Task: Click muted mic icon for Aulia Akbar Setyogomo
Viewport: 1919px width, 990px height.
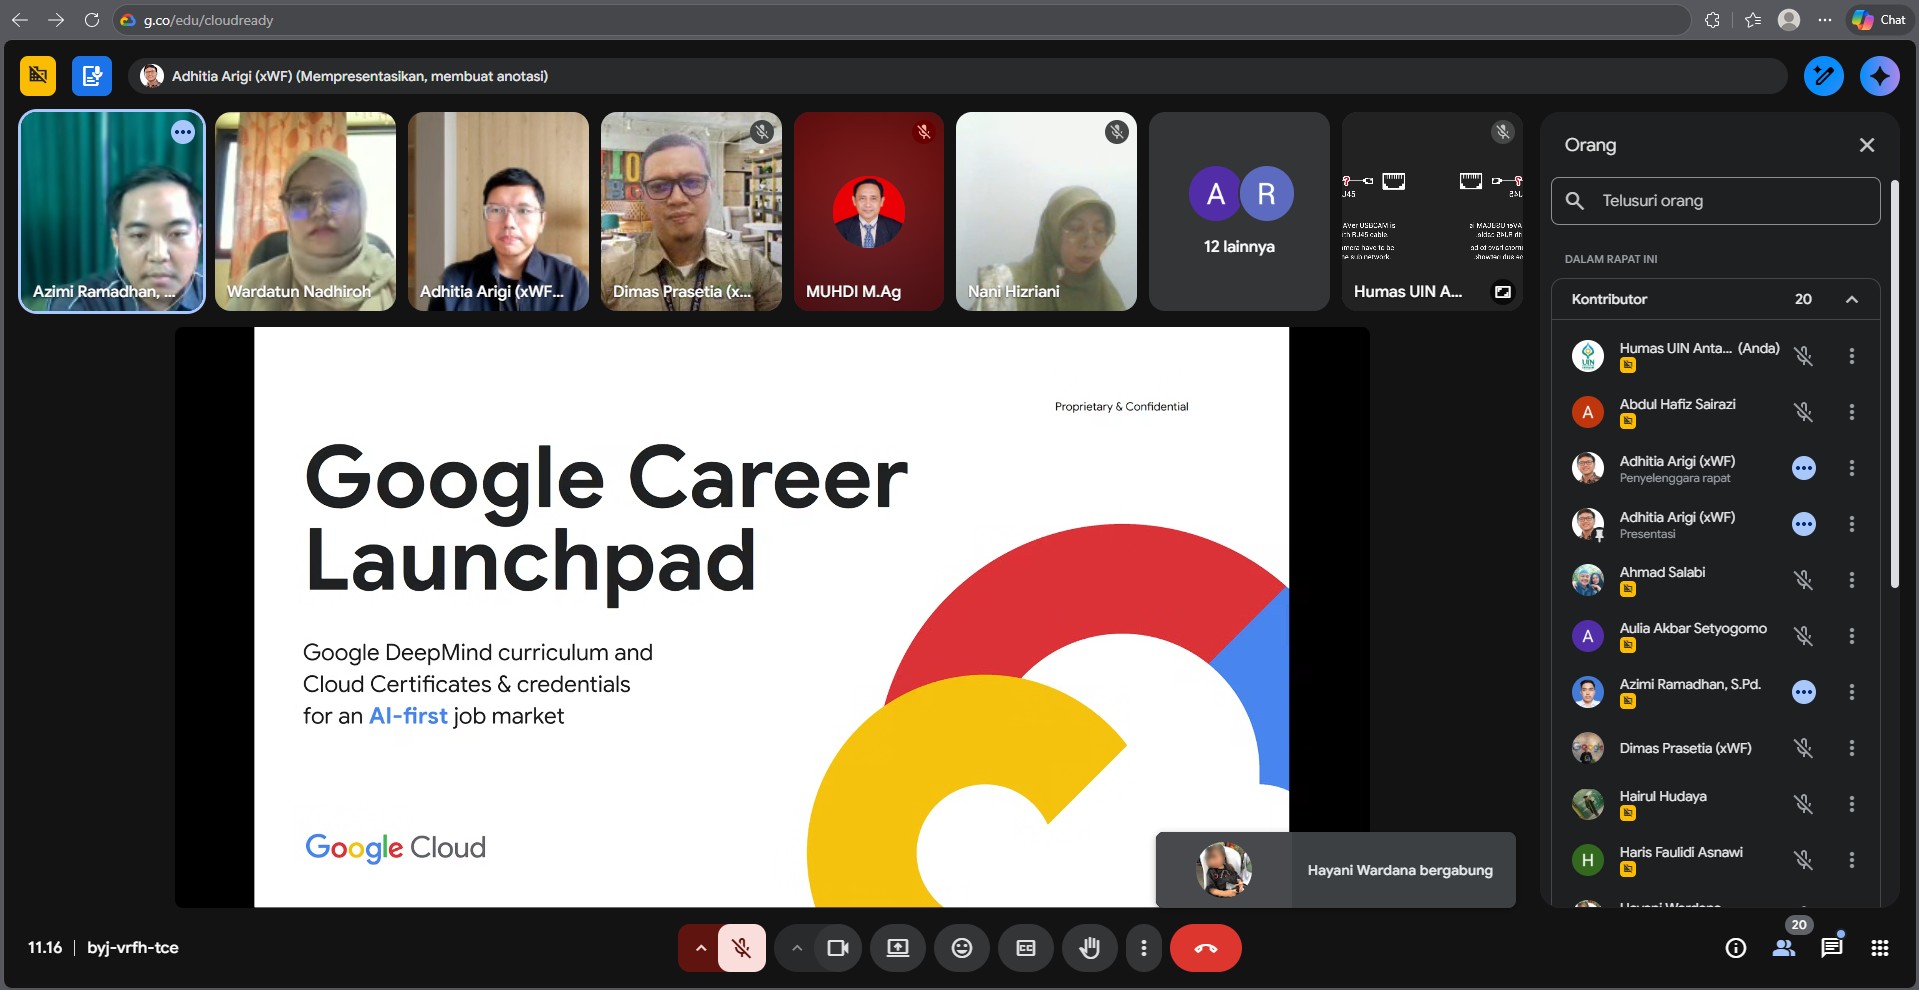Action: click(1803, 636)
